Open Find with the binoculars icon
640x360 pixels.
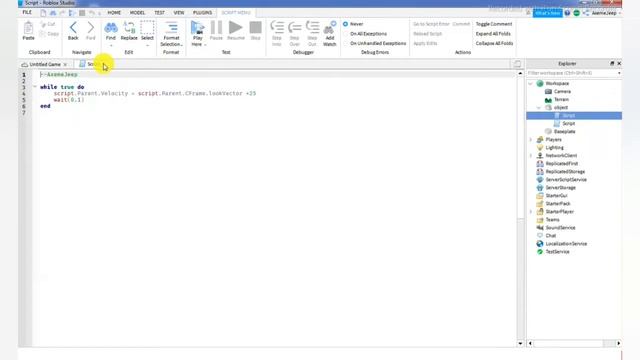coord(111,28)
